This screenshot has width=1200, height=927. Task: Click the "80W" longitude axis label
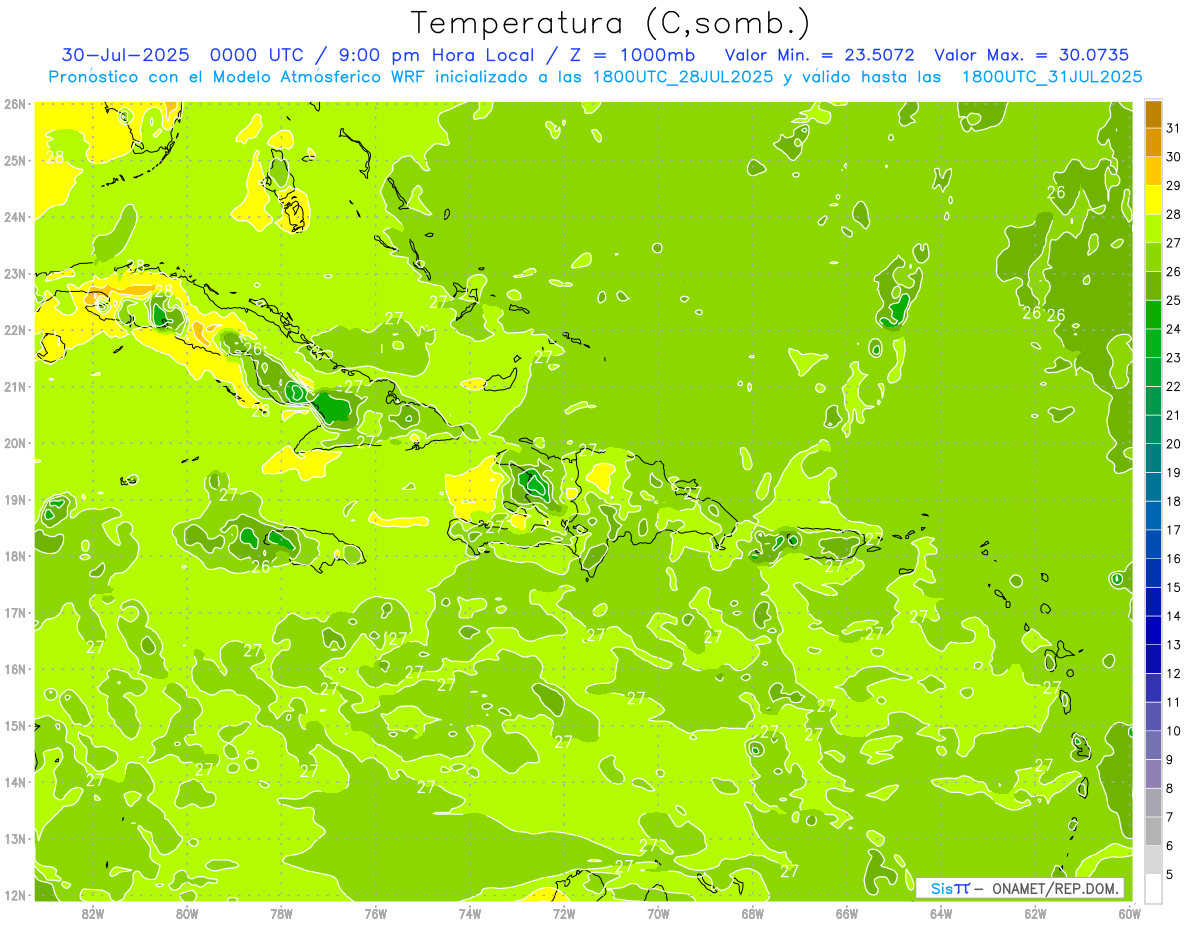[186, 913]
